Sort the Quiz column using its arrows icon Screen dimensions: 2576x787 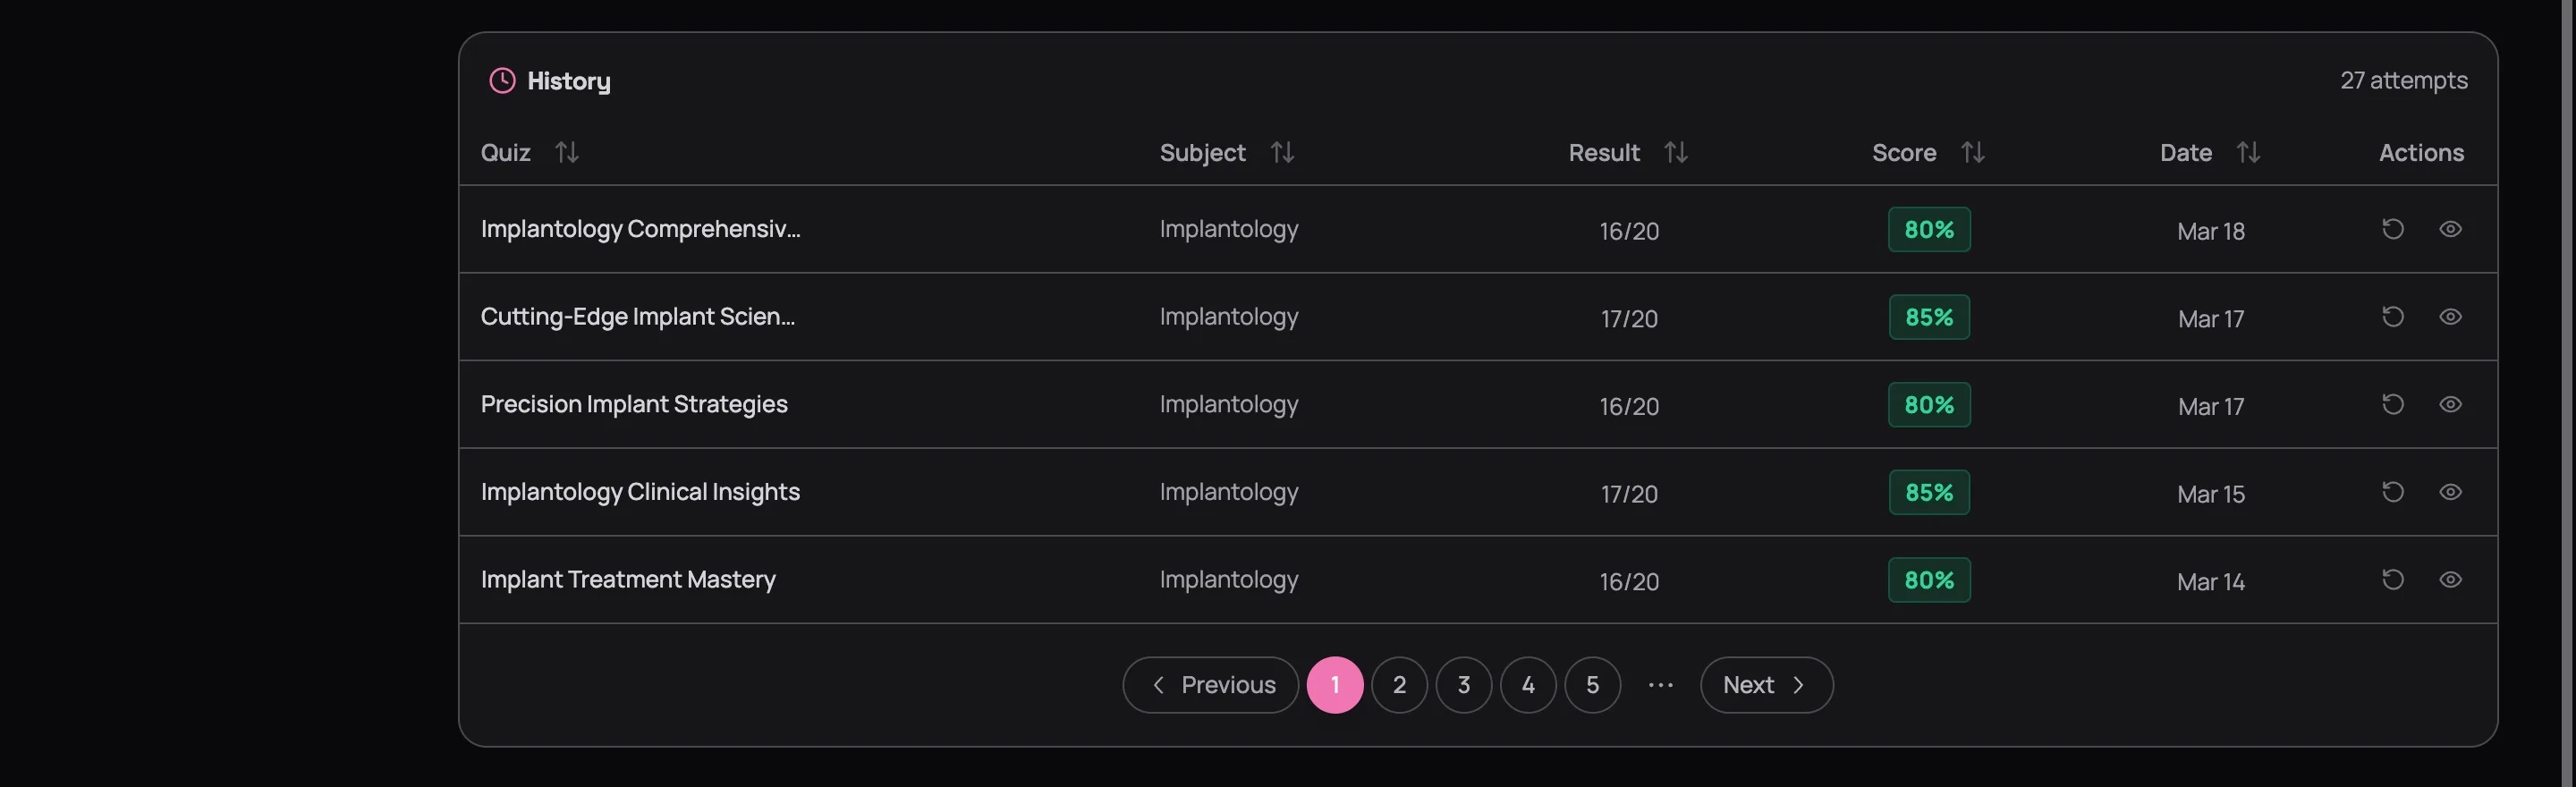566,152
